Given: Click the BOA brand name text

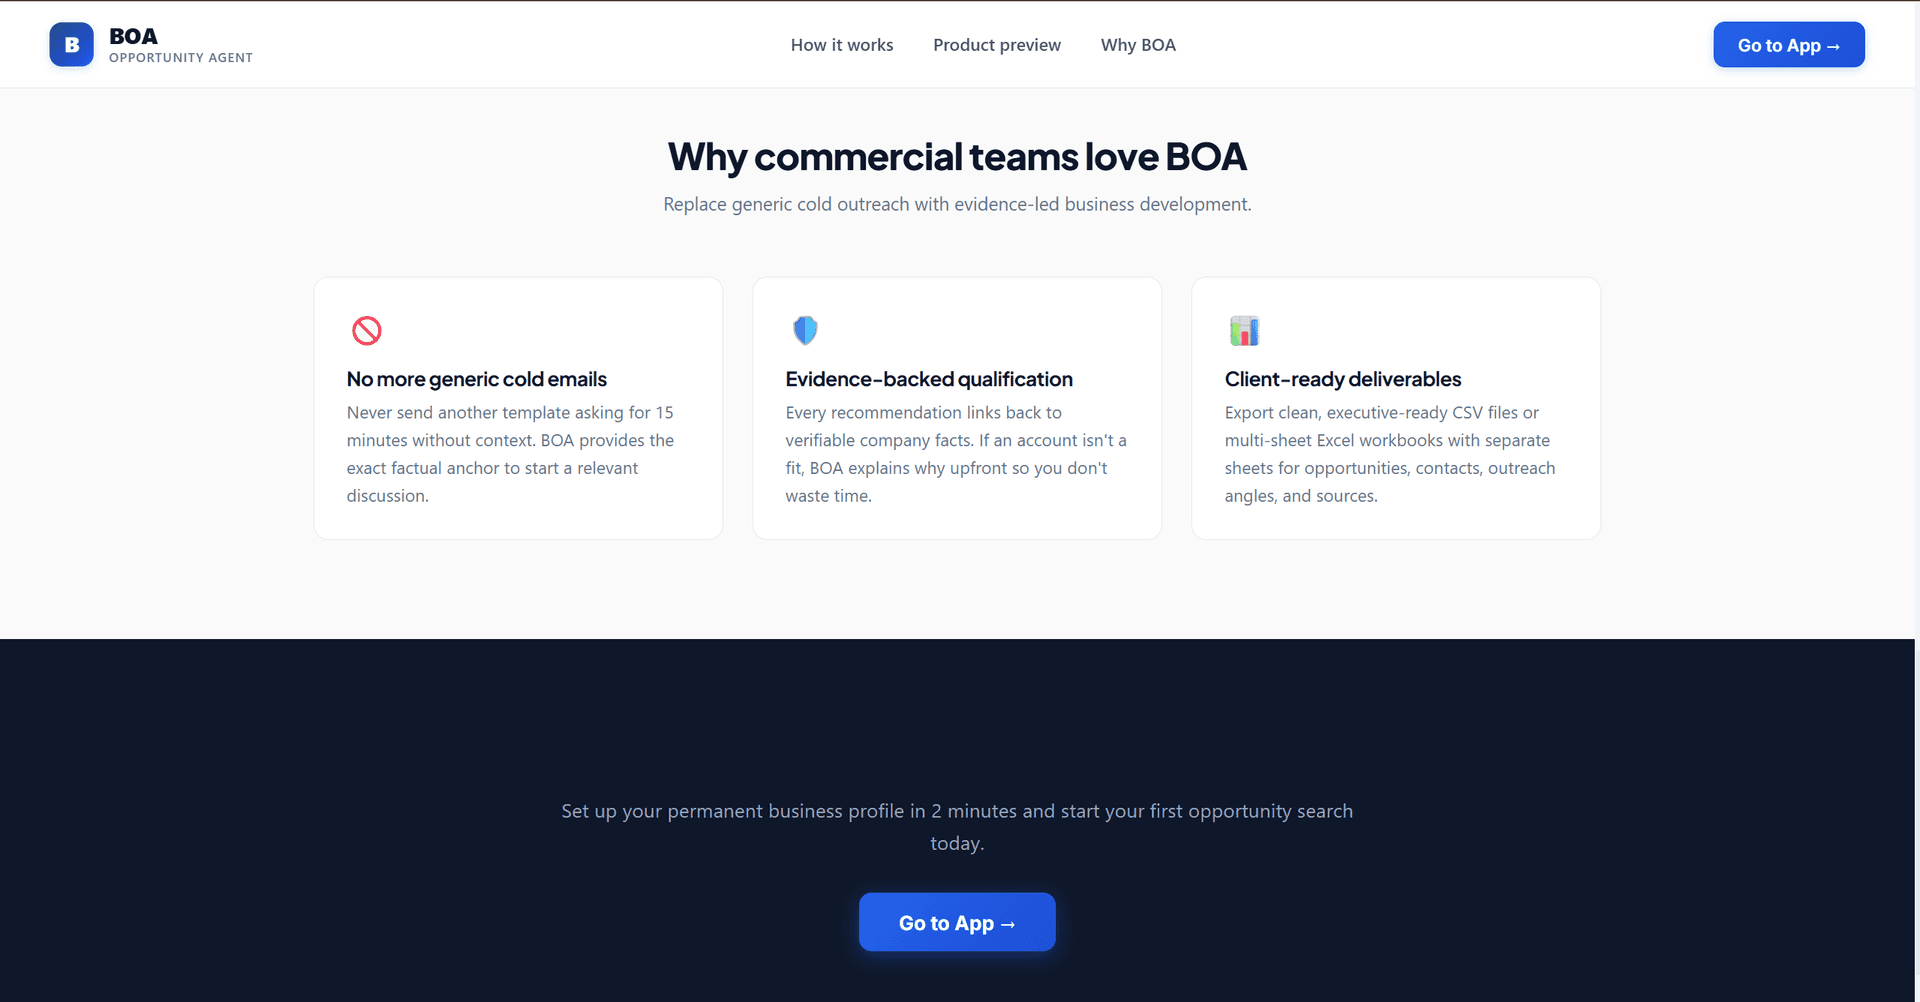Looking at the screenshot, I should [x=133, y=36].
